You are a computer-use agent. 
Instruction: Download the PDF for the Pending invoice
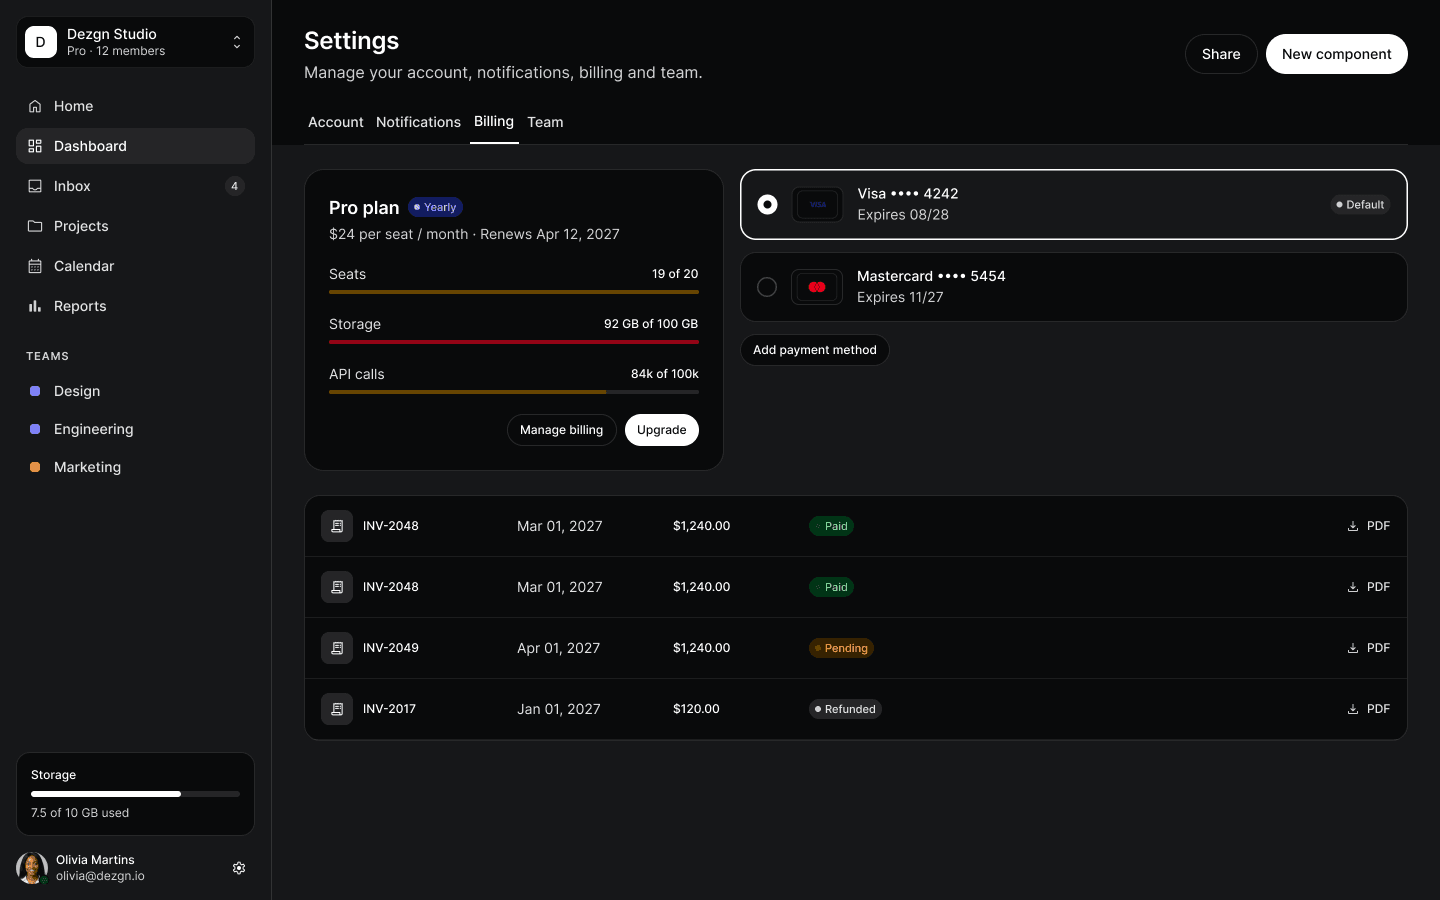(1368, 648)
